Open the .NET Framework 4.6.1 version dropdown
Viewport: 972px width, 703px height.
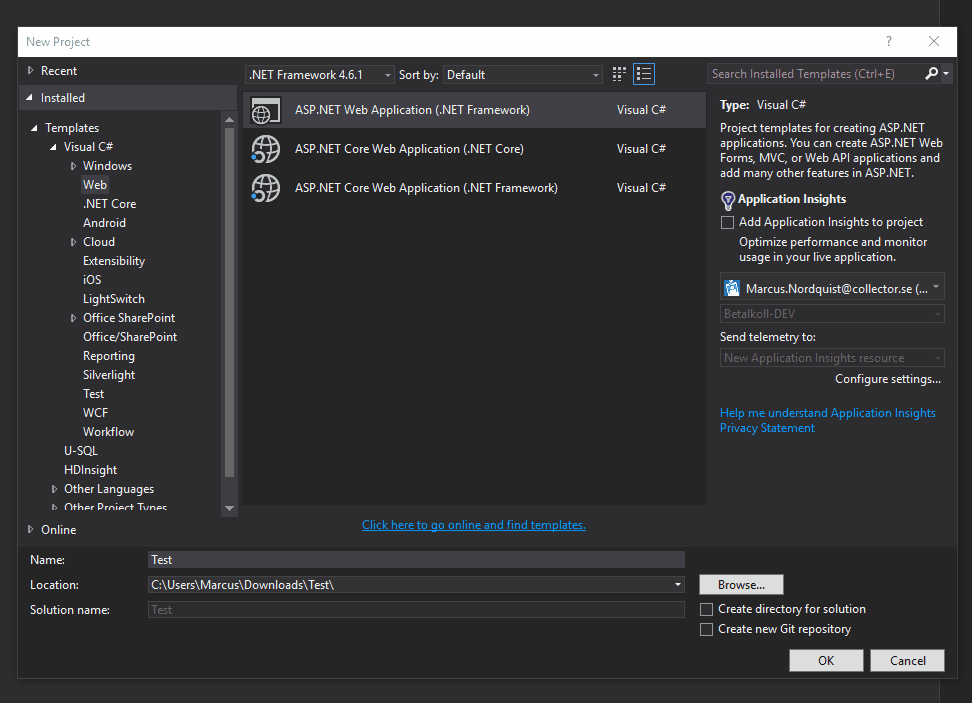click(x=388, y=73)
